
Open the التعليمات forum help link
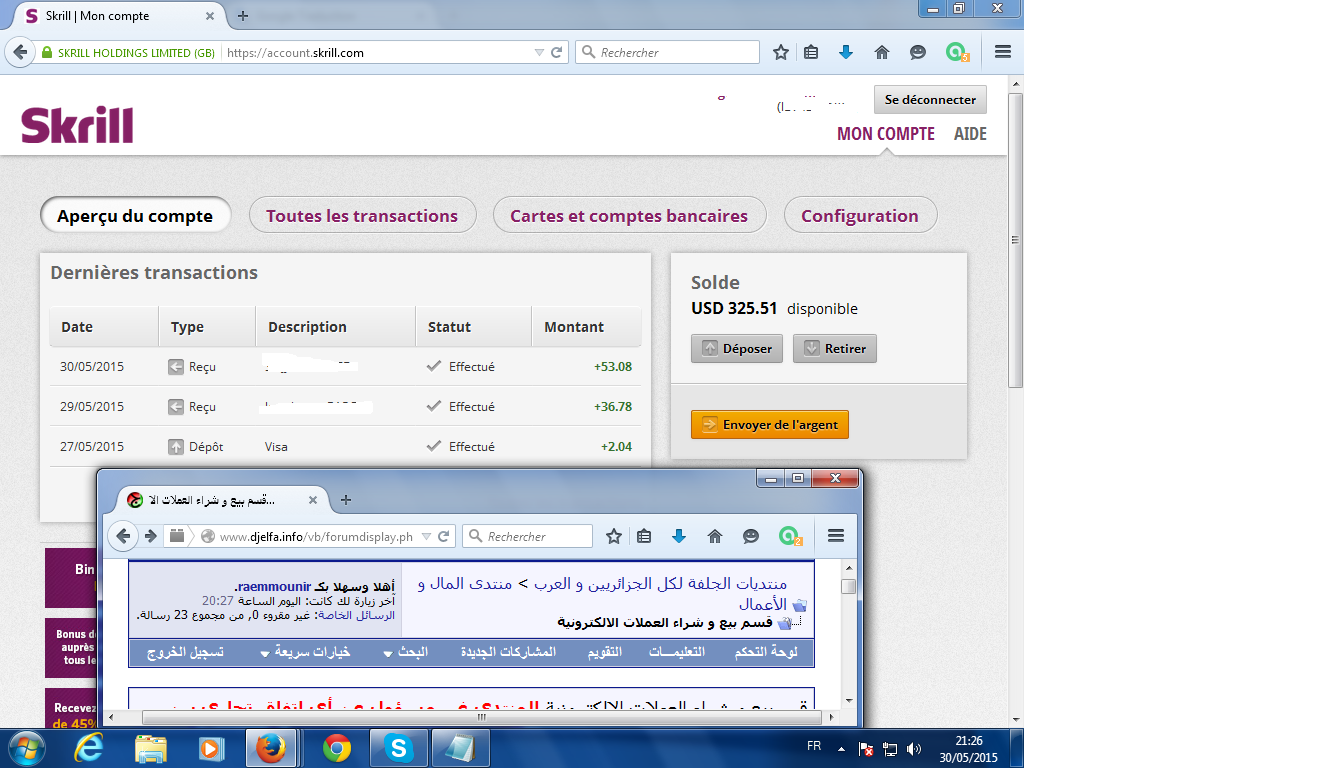click(x=677, y=652)
